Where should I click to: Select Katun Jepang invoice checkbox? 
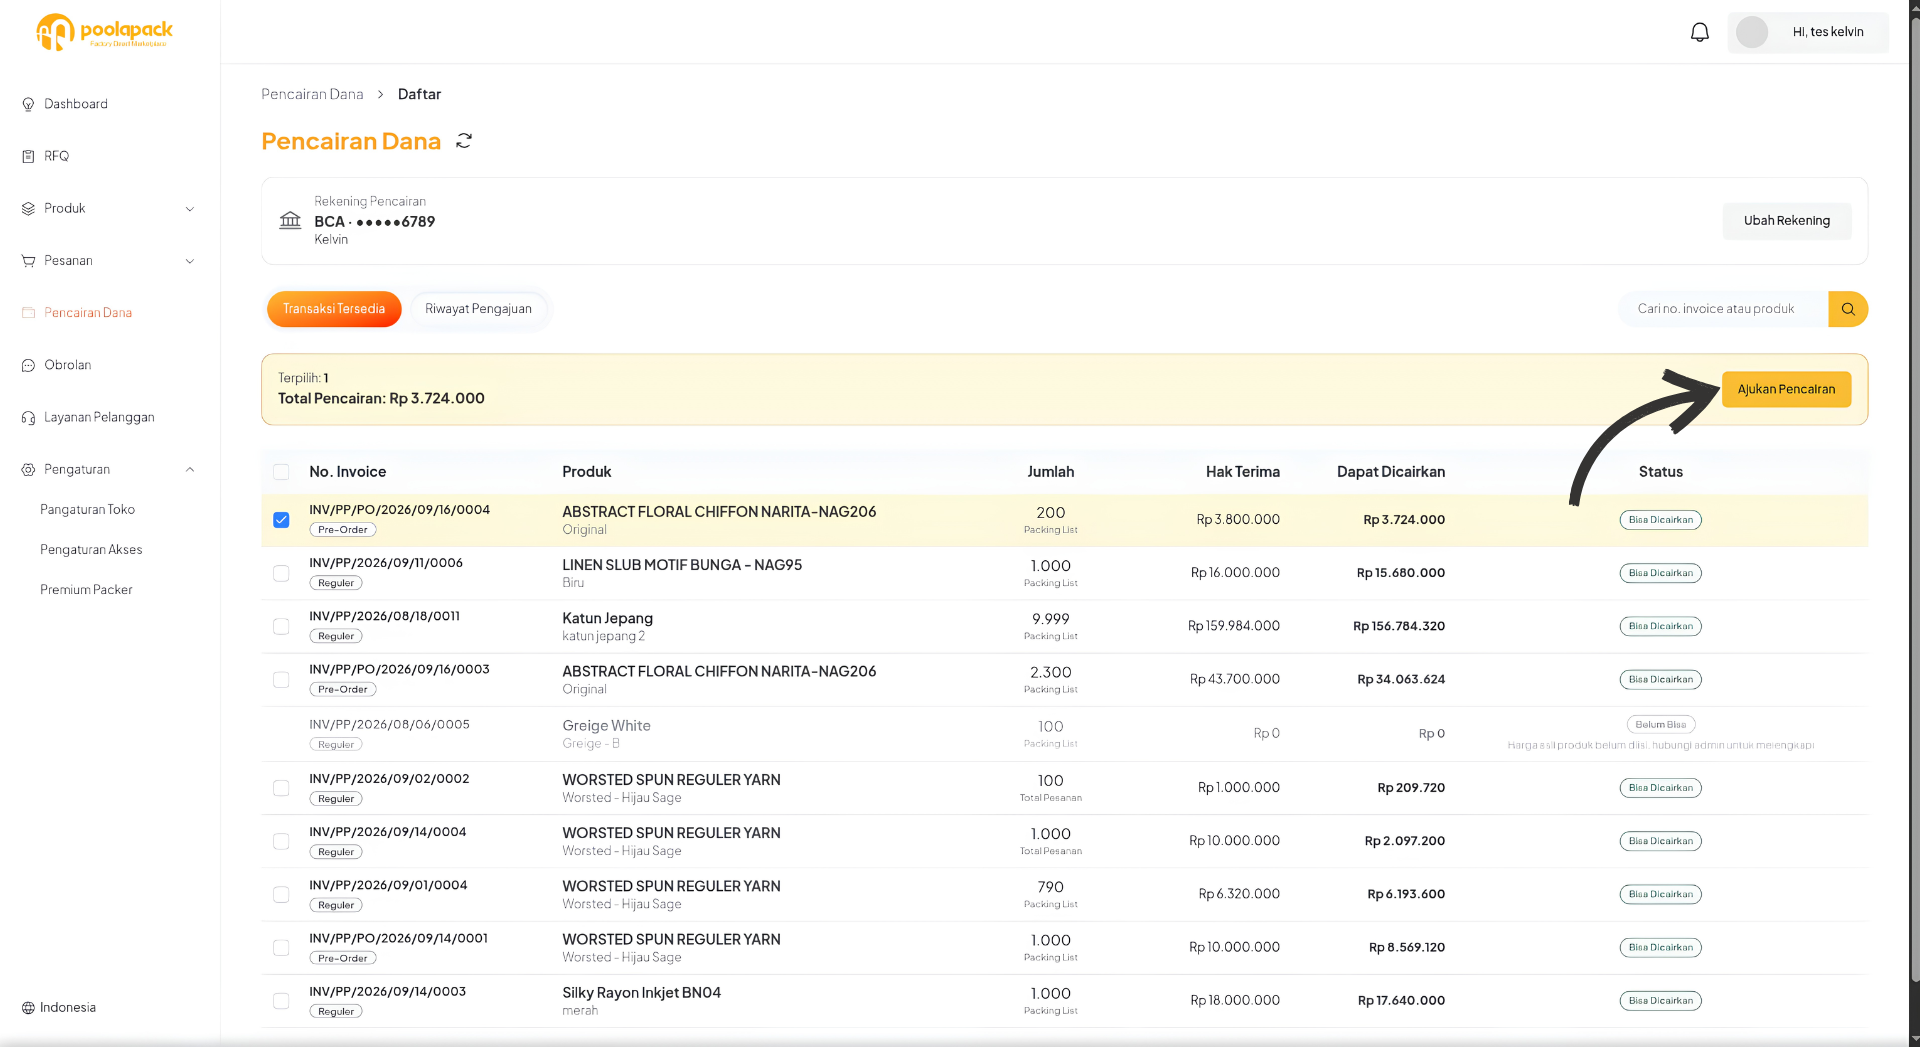(x=281, y=626)
